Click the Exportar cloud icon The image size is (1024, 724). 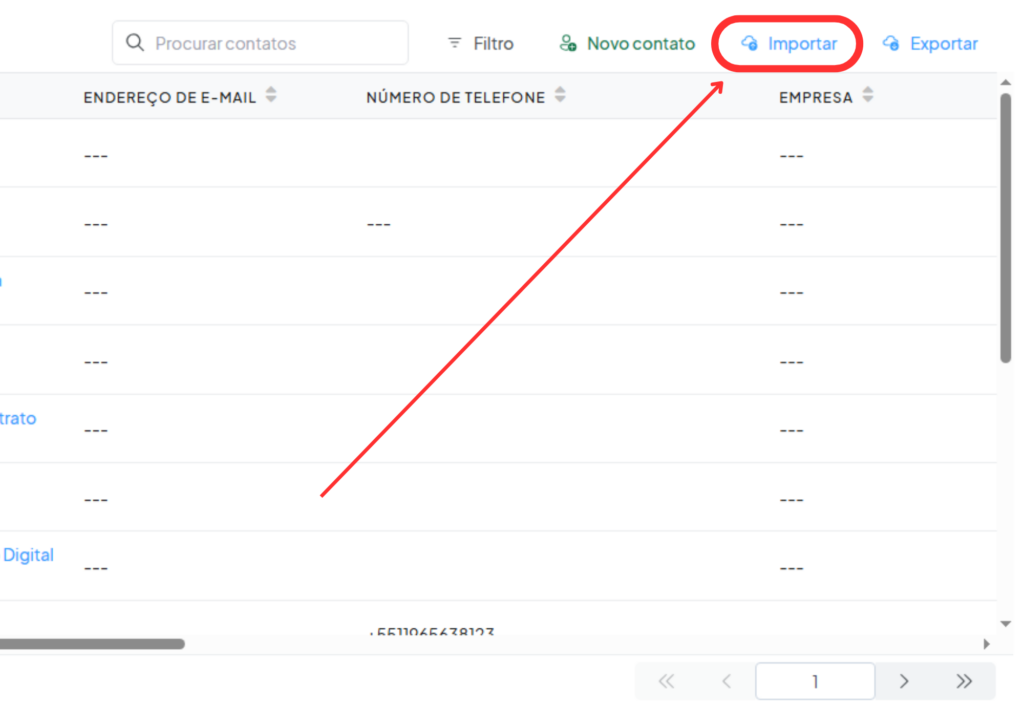tap(891, 43)
